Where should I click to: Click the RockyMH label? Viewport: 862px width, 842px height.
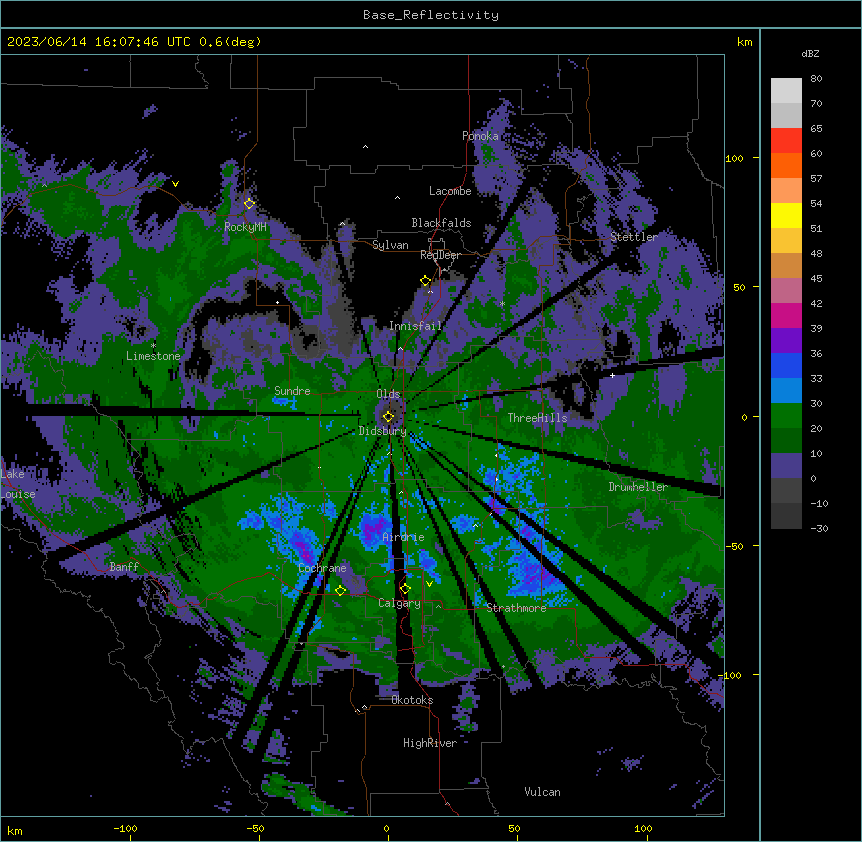(245, 227)
